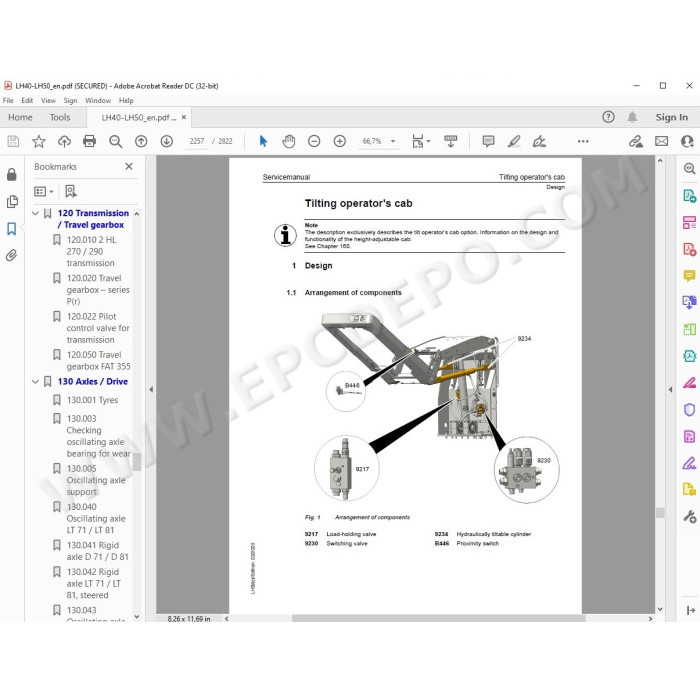Collapse the right tools pane arrow
The image size is (700, 700).
(670, 389)
